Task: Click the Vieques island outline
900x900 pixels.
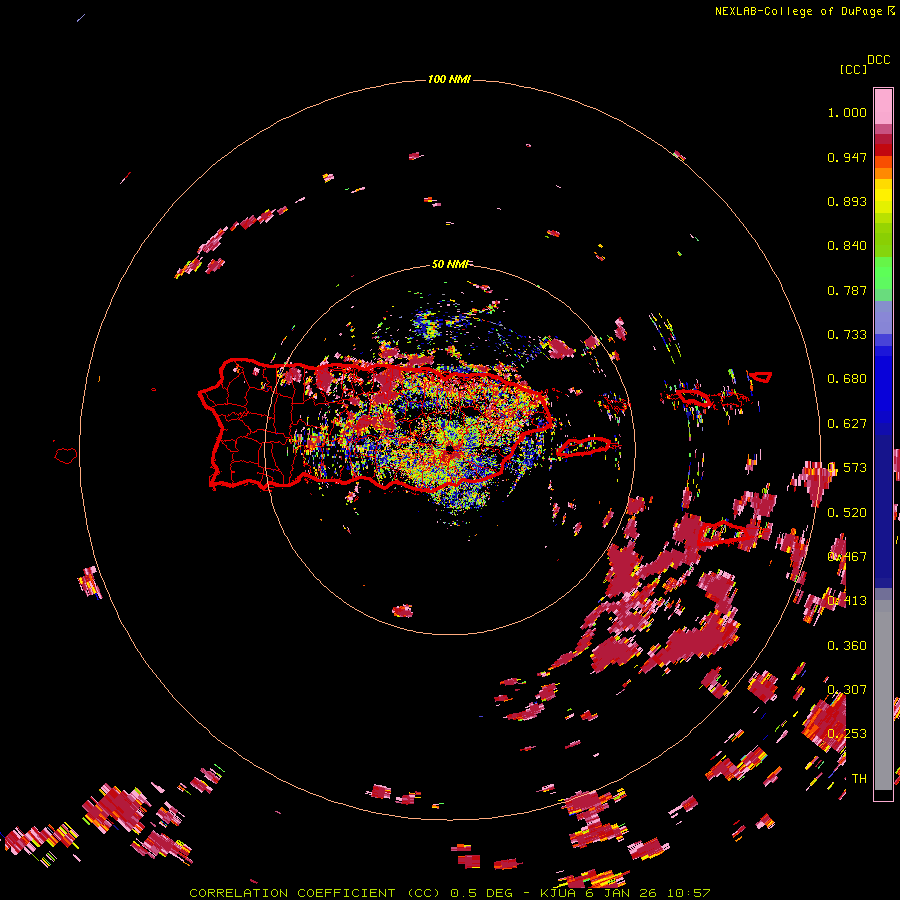Action: 584,446
